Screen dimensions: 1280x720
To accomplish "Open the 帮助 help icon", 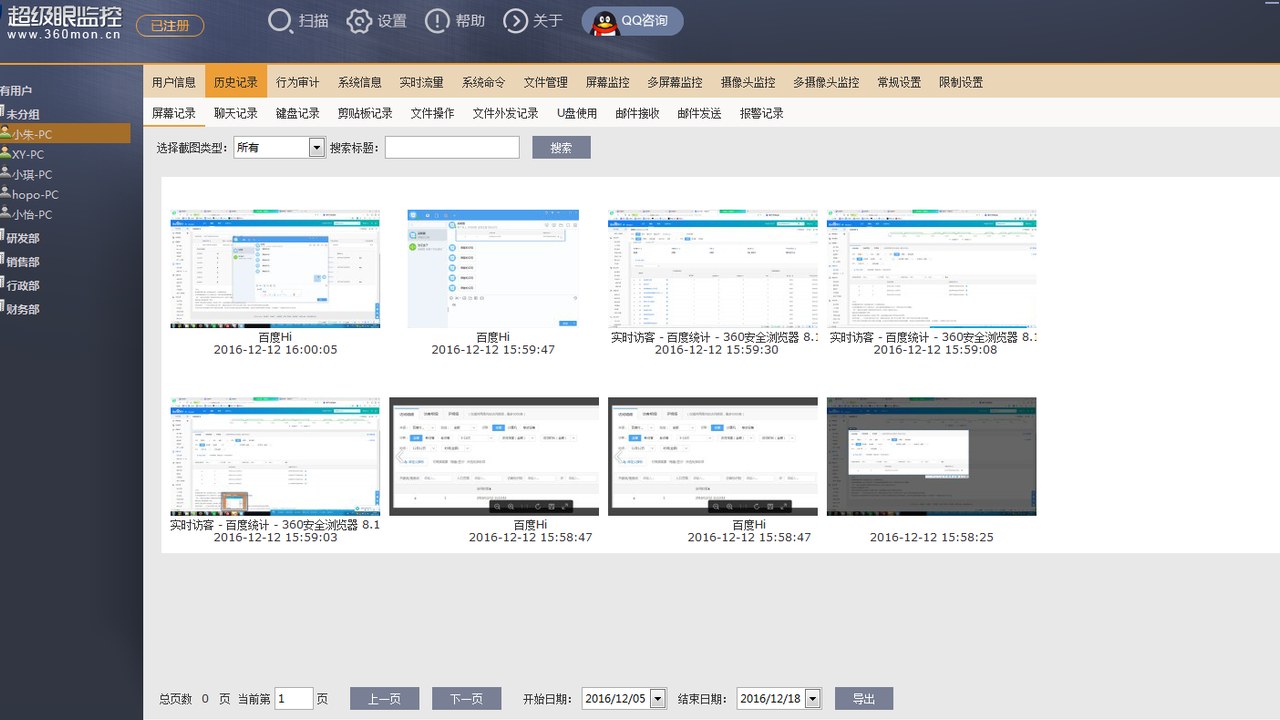I will 437,21.
